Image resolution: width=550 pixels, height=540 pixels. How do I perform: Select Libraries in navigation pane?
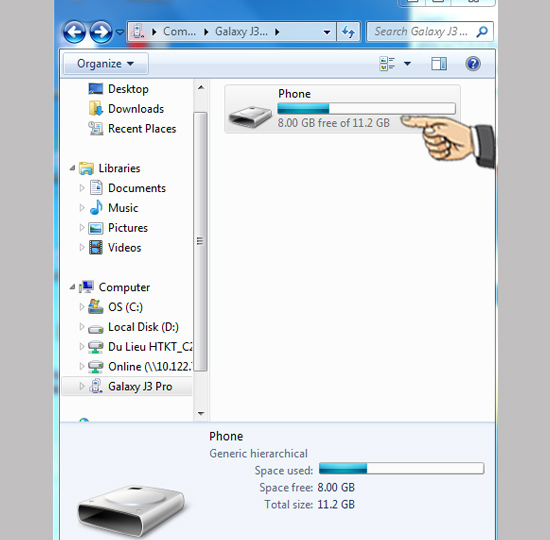(119, 168)
